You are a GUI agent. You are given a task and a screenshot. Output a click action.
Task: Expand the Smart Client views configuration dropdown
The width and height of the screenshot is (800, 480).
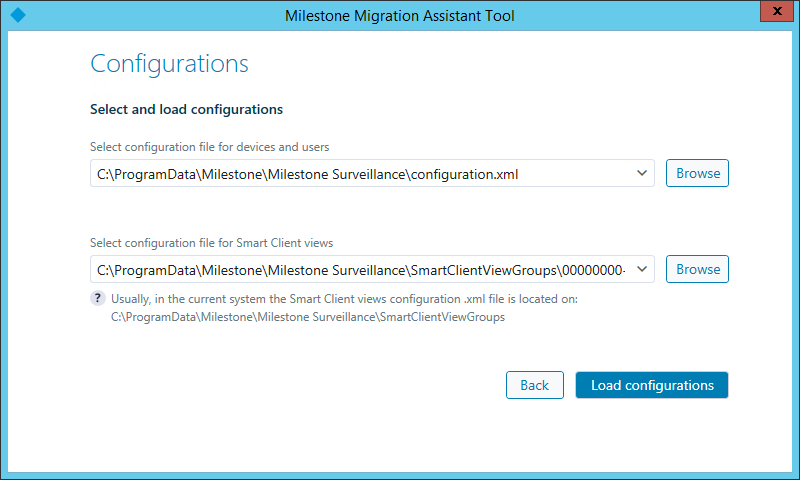tap(642, 269)
